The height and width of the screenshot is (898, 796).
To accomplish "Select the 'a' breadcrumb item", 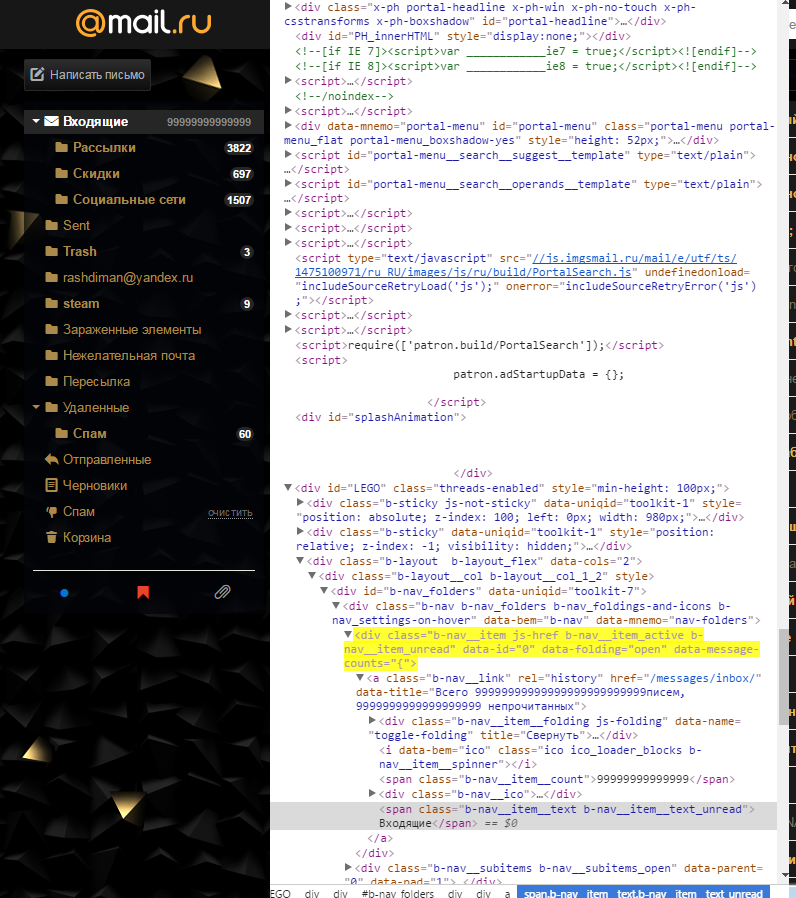I will (x=507, y=893).
